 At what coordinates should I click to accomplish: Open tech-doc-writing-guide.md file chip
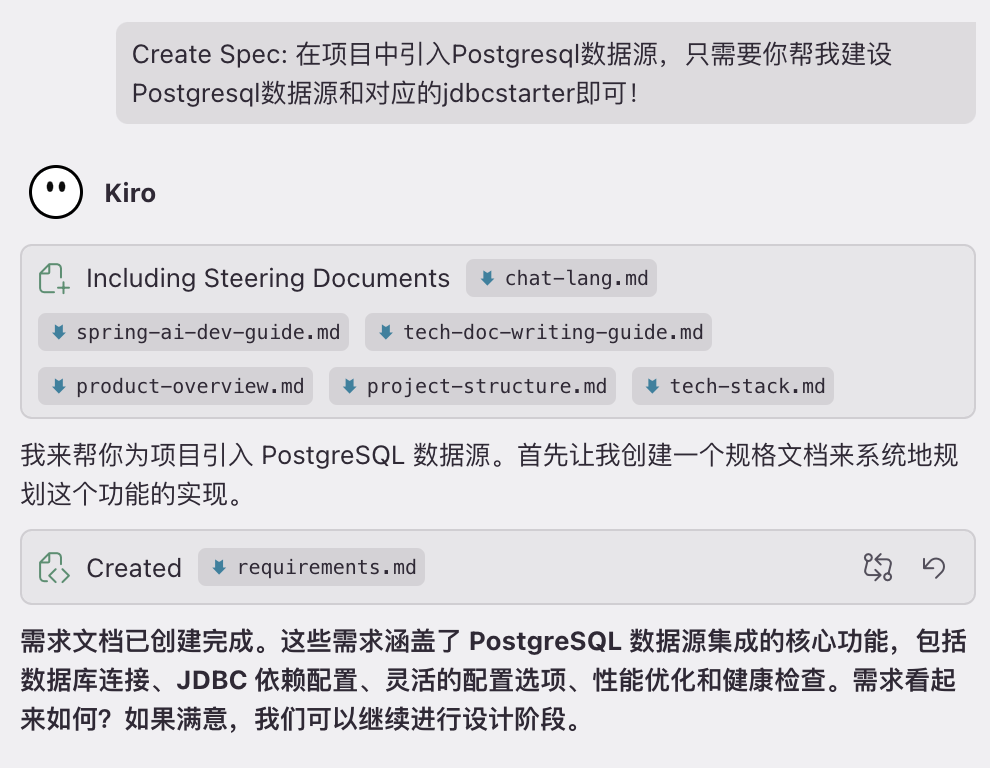pos(552,332)
